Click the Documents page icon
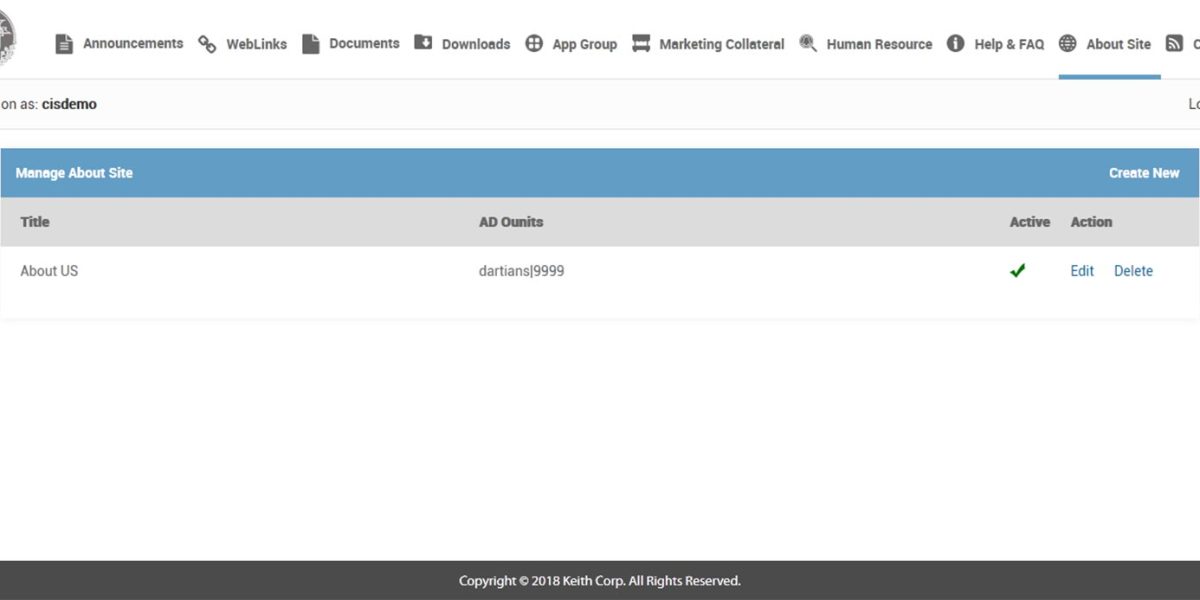This screenshot has height=600, width=1200. click(310, 43)
